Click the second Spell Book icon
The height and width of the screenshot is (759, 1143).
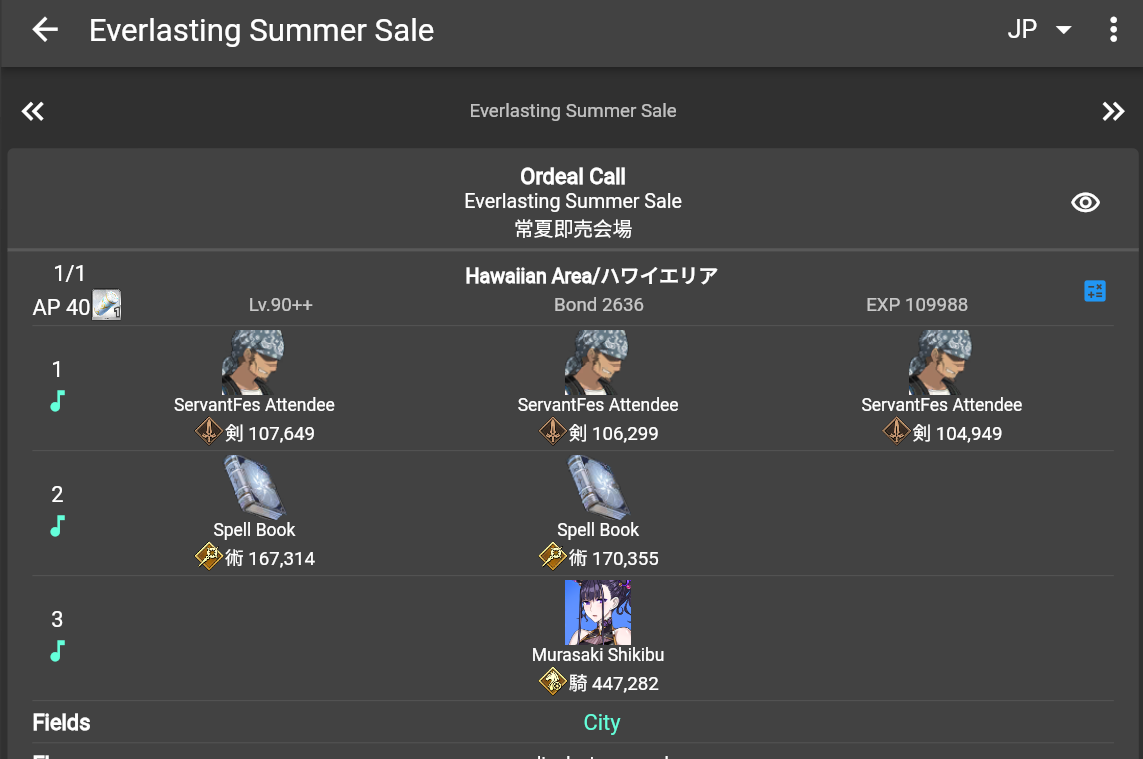(x=598, y=487)
